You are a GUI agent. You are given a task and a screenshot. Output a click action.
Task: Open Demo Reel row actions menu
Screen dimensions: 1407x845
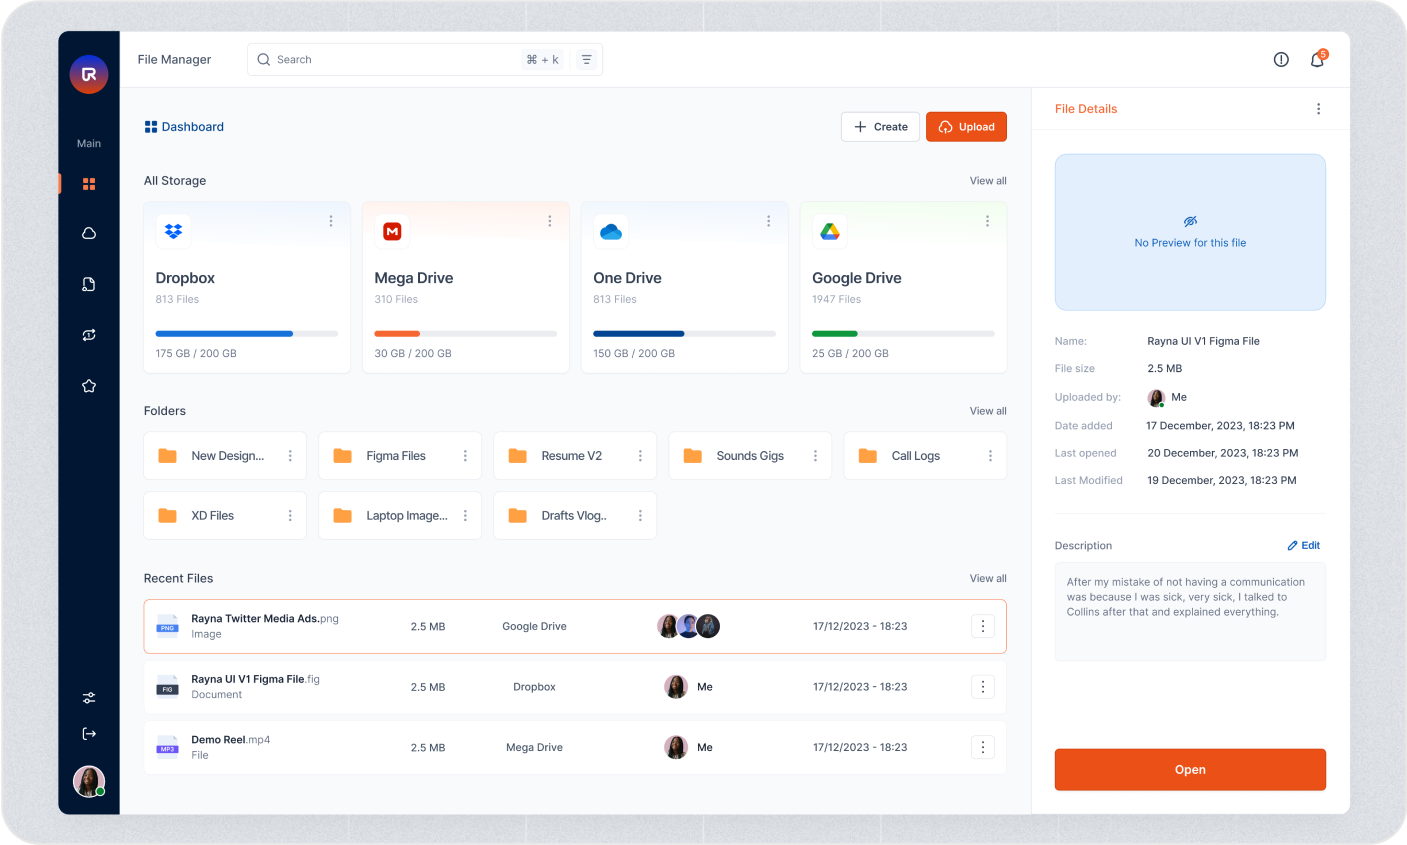tap(983, 747)
